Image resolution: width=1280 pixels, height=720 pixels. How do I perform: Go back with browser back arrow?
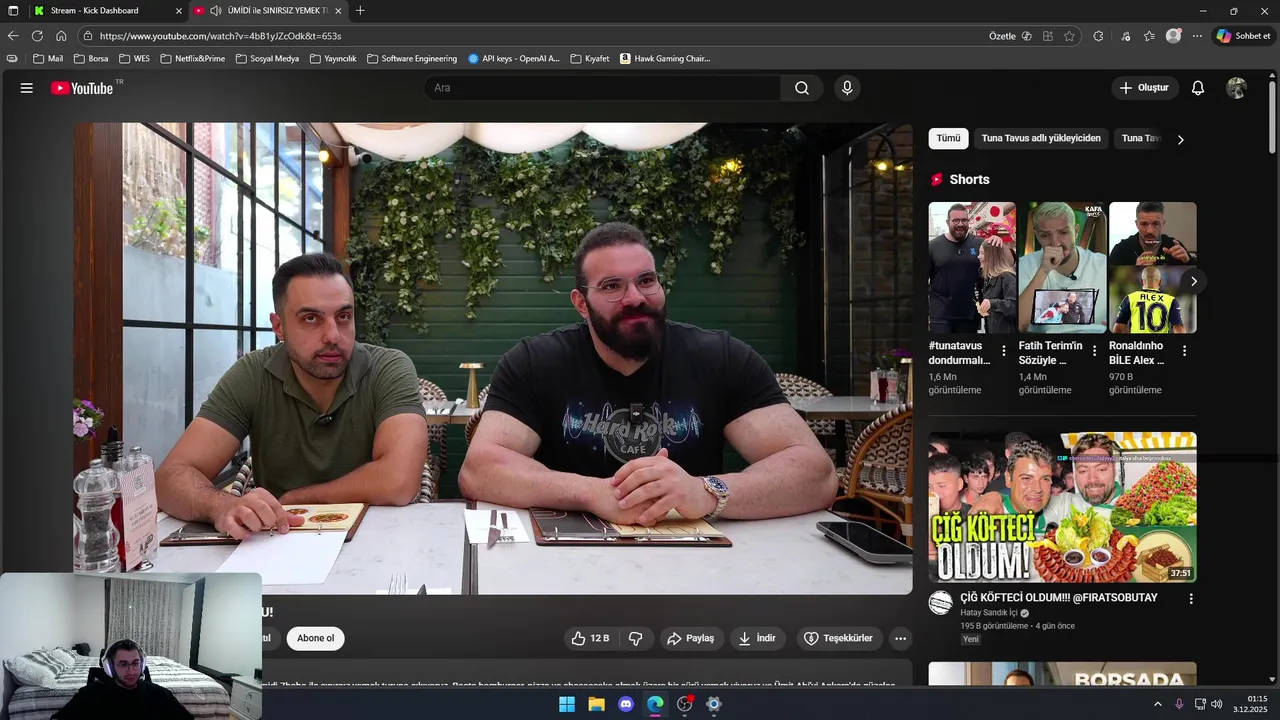pyautogui.click(x=13, y=36)
